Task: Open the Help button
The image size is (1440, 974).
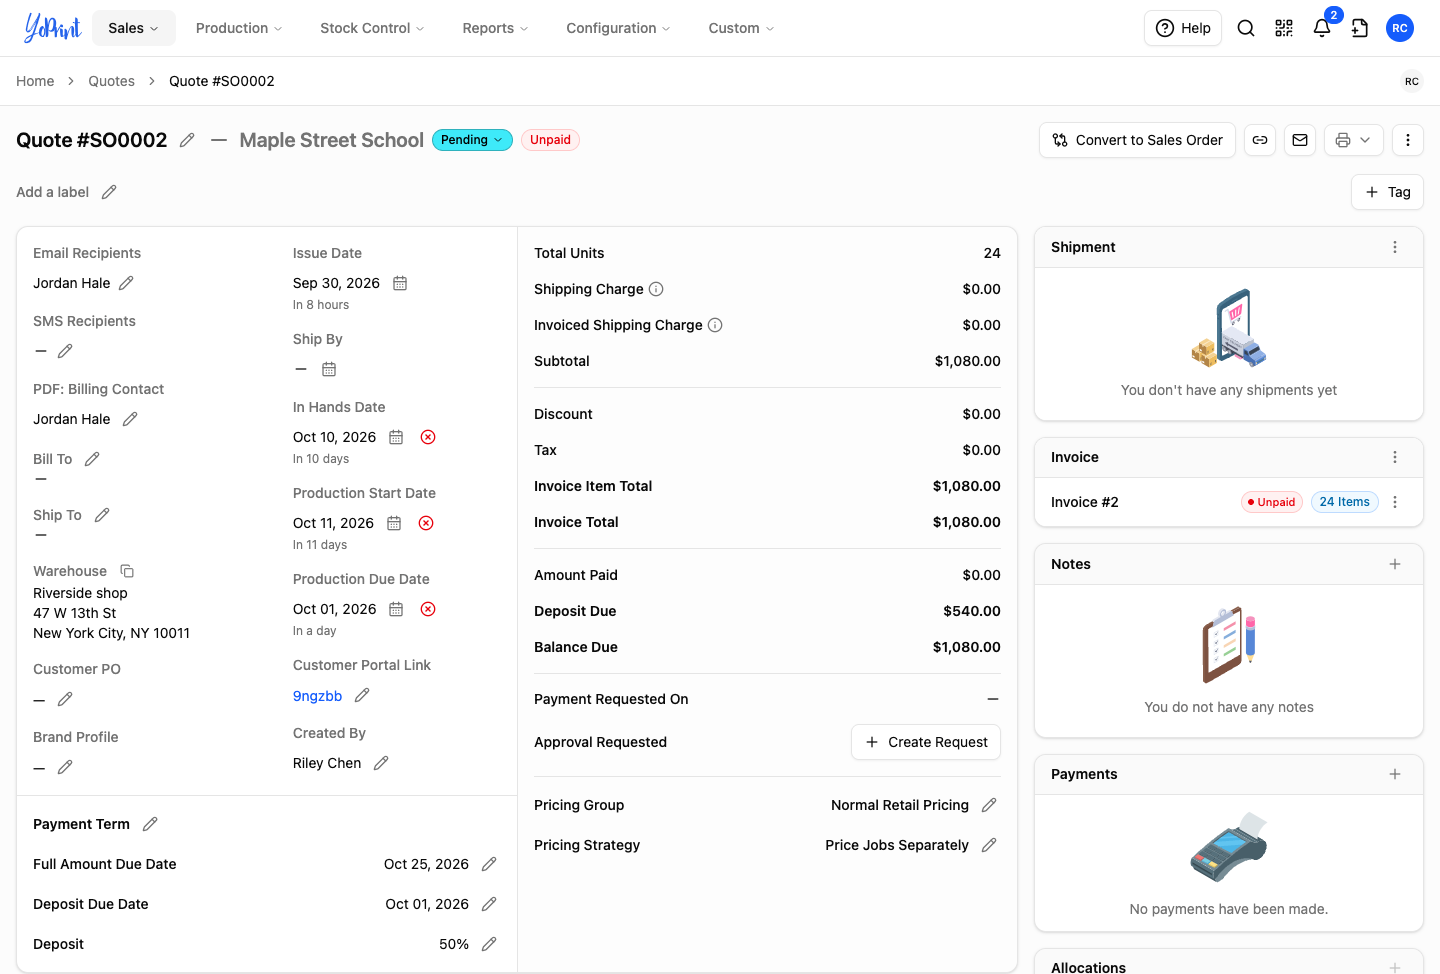Action: coord(1183,28)
